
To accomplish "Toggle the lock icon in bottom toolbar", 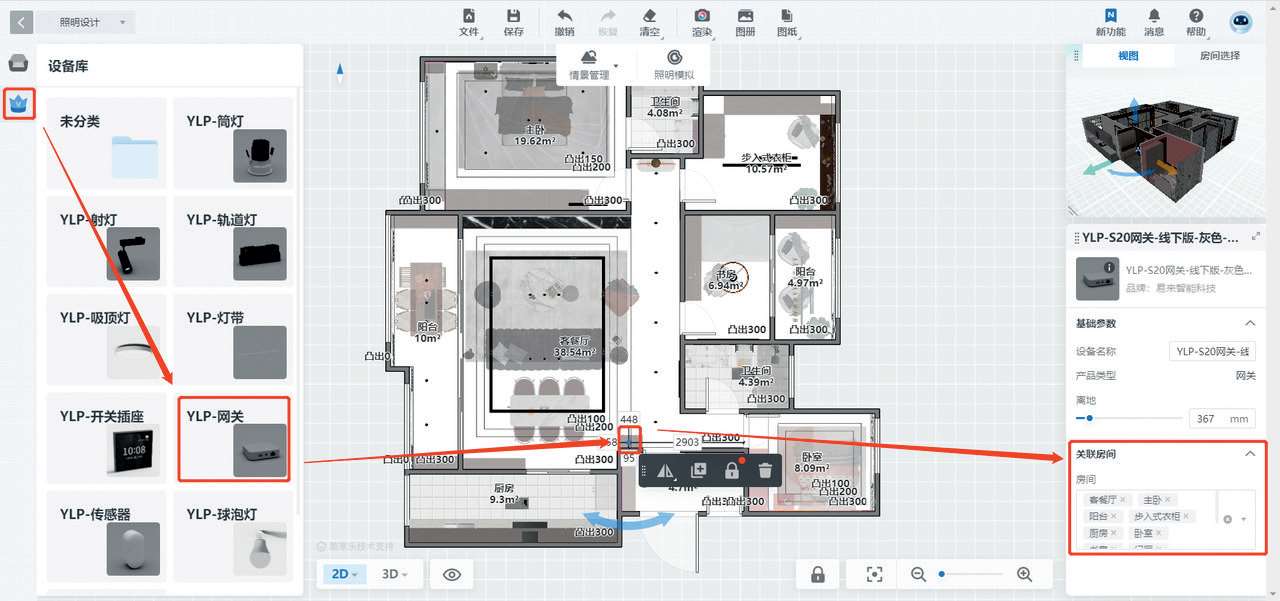I will [x=818, y=574].
